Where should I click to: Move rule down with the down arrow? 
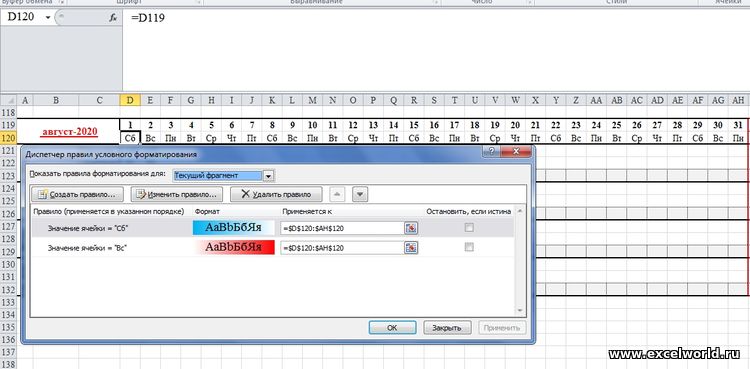tap(360, 194)
